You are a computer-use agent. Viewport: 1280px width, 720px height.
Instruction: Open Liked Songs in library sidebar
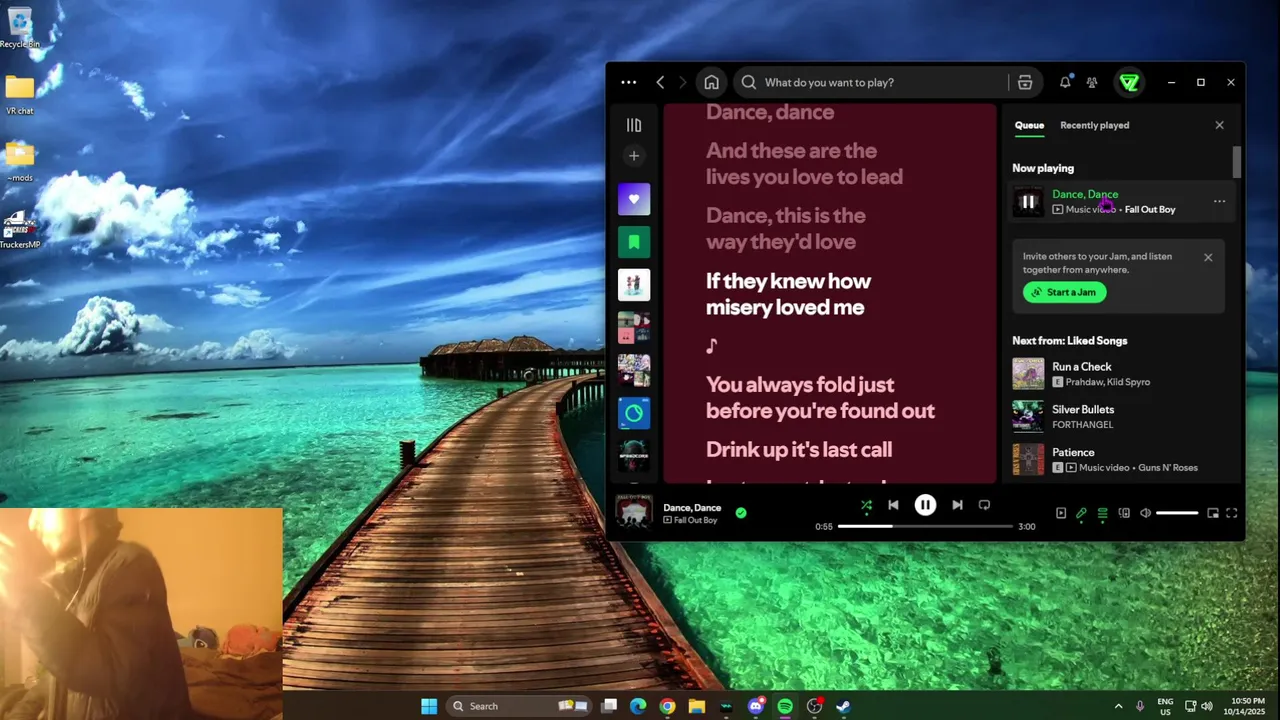tap(634, 199)
